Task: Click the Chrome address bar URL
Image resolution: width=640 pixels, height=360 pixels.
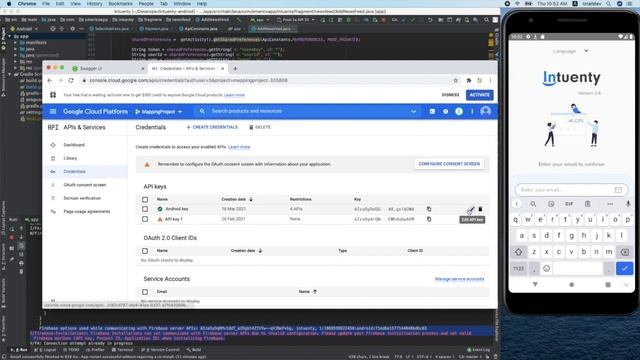Action: pos(189,80)
